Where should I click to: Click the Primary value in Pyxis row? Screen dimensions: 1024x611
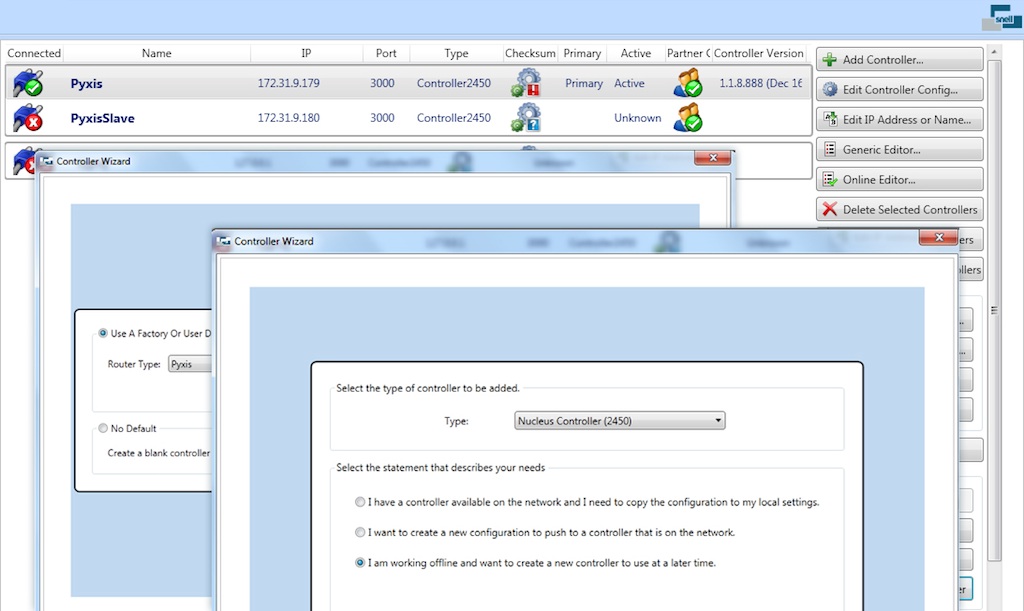(584, 83)
